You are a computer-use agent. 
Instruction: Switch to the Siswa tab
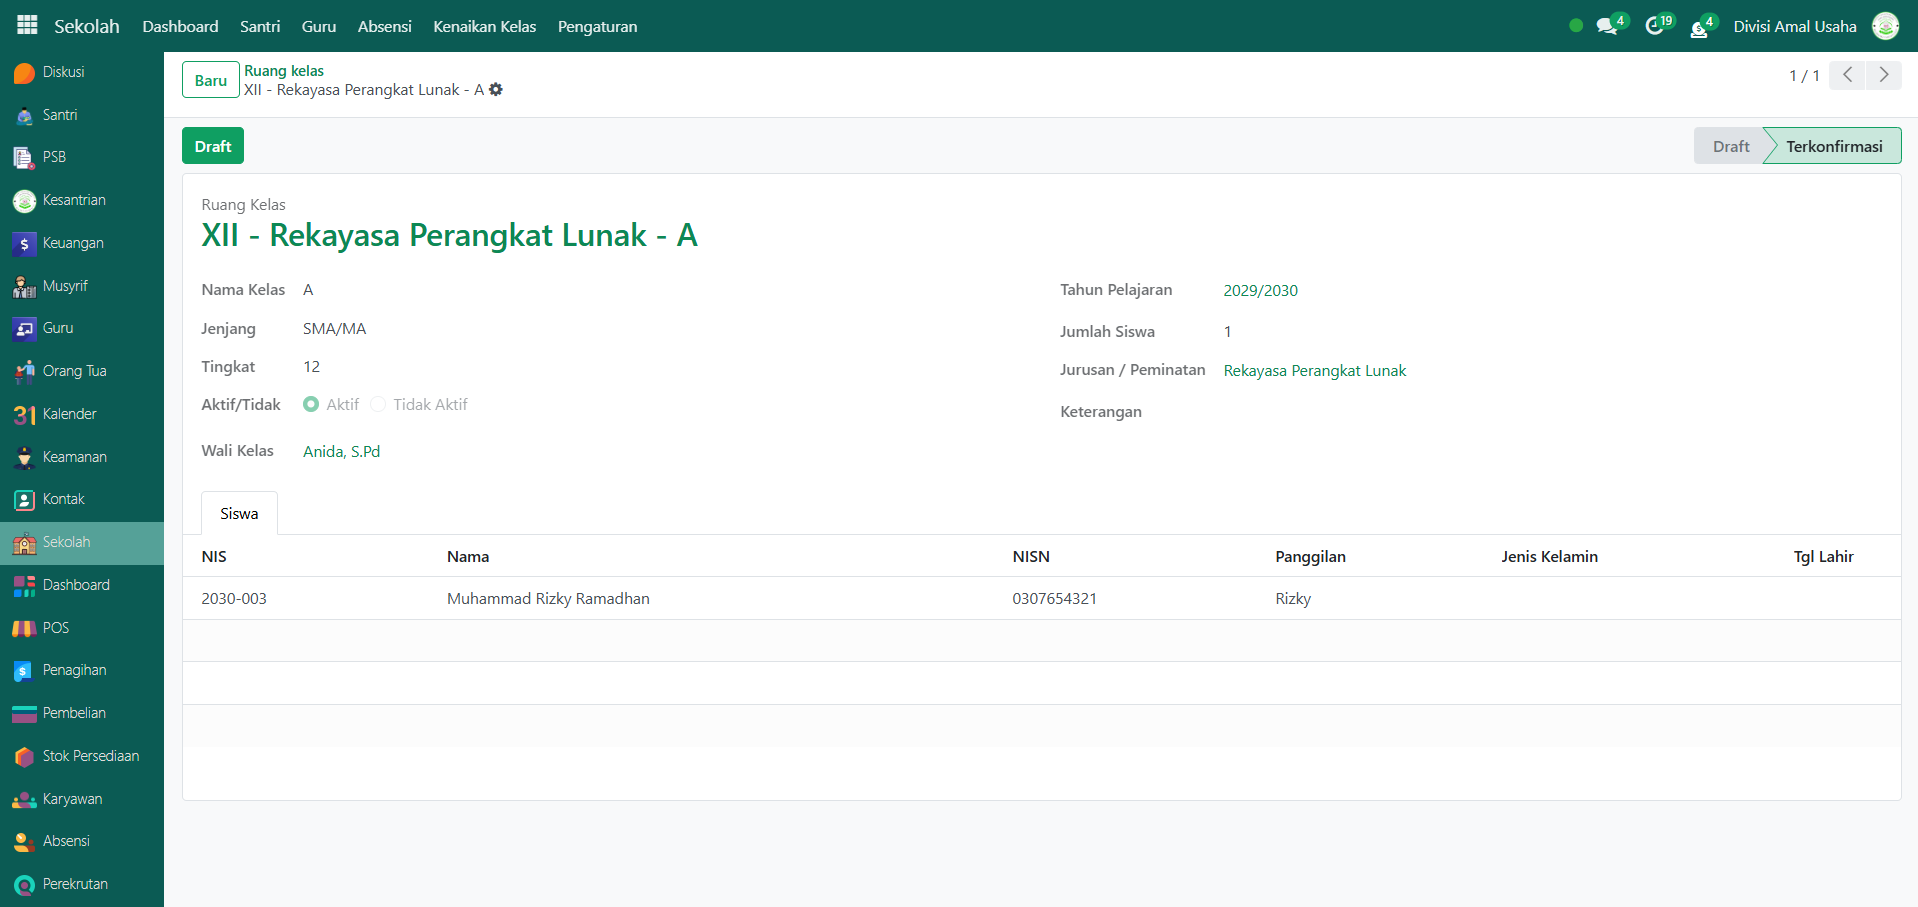click(239, 513)
